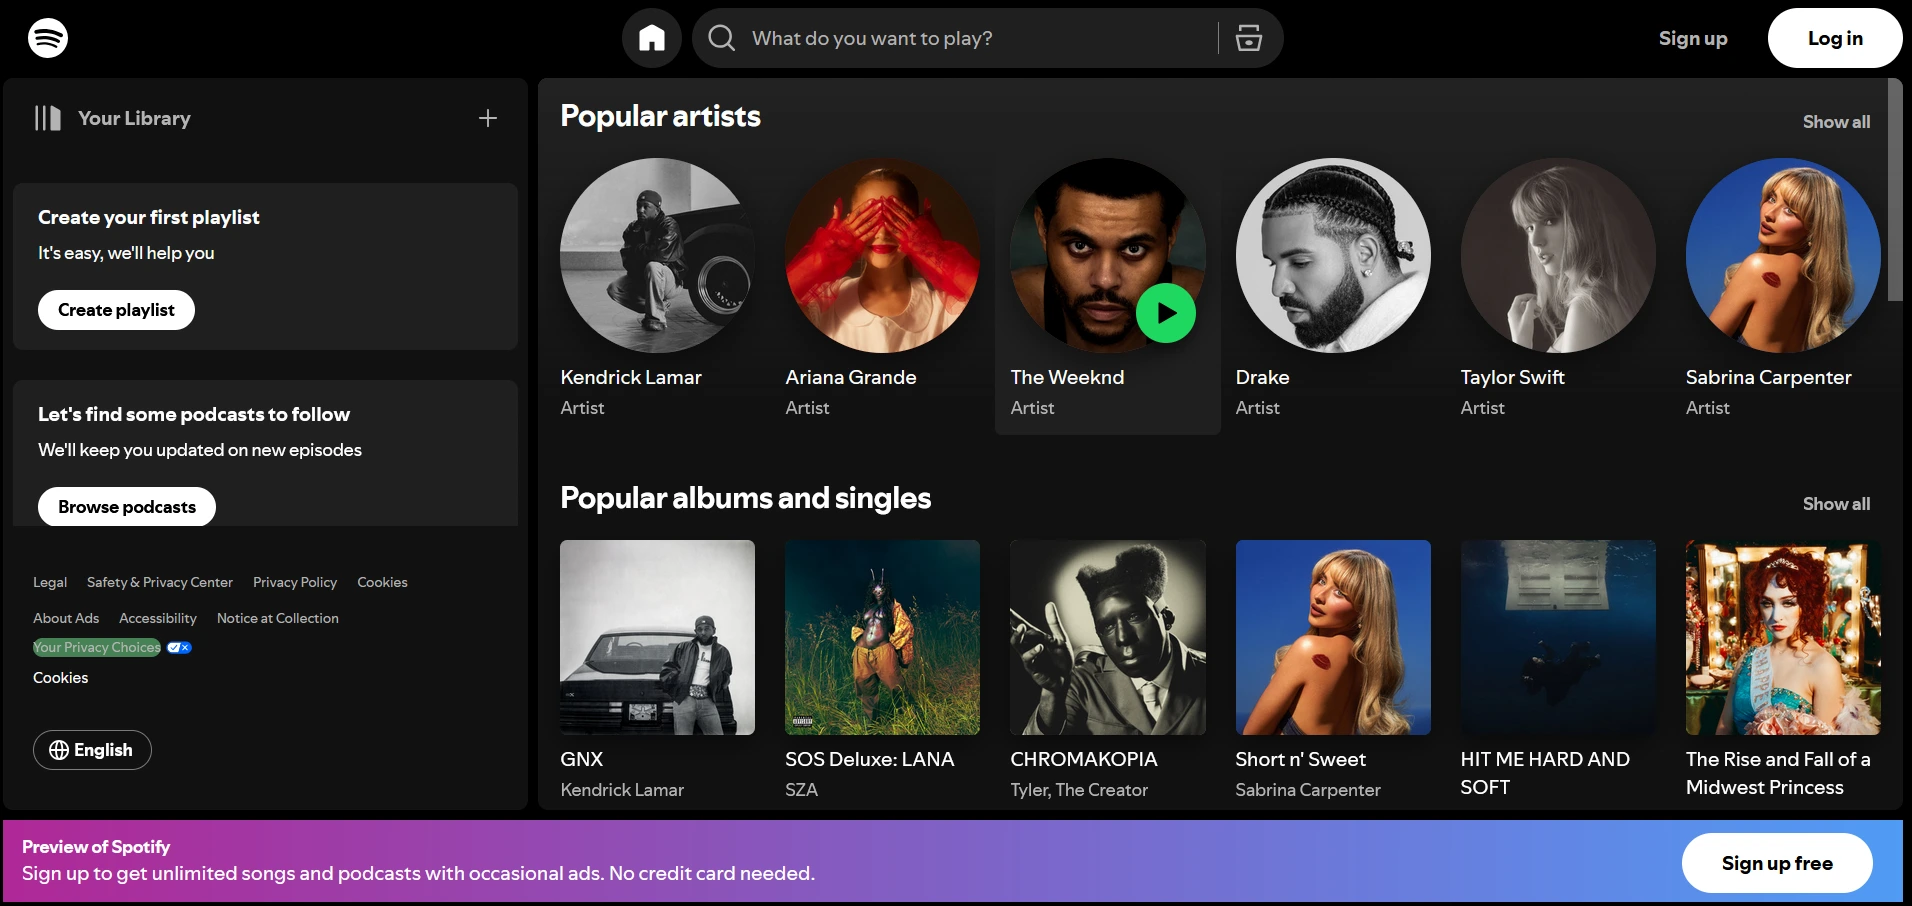Open the Popular artists heading link

660,116
